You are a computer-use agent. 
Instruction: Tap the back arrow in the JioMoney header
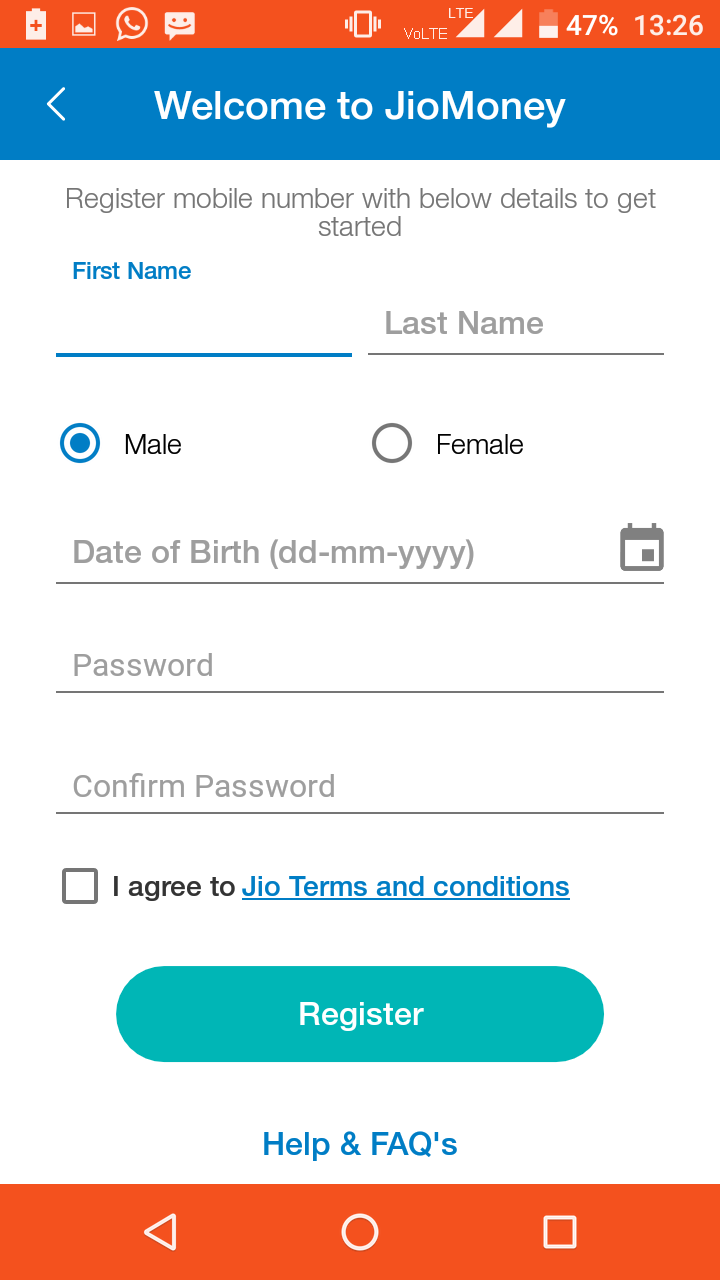[x=55, y=103]
